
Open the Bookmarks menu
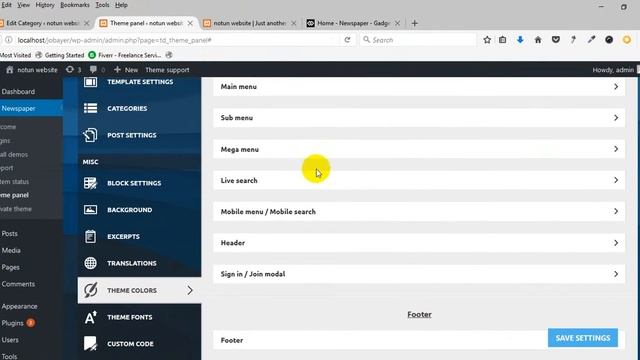click(x=75, y=5)
